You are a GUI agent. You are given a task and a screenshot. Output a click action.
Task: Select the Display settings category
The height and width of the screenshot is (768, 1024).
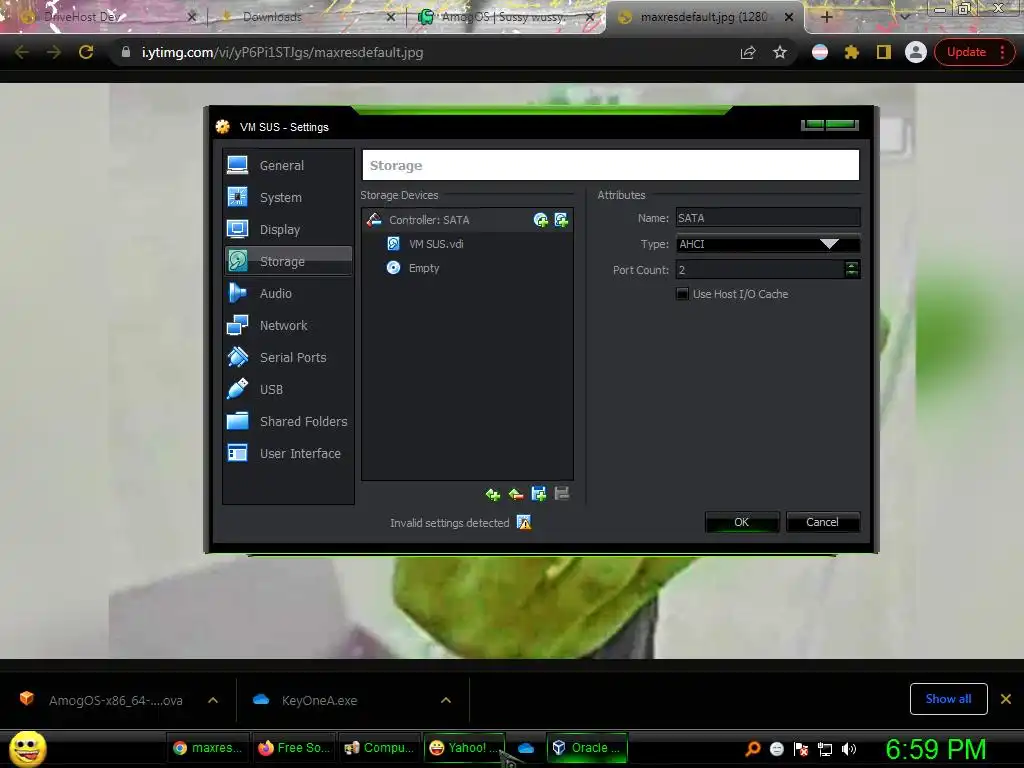point(287,229)
